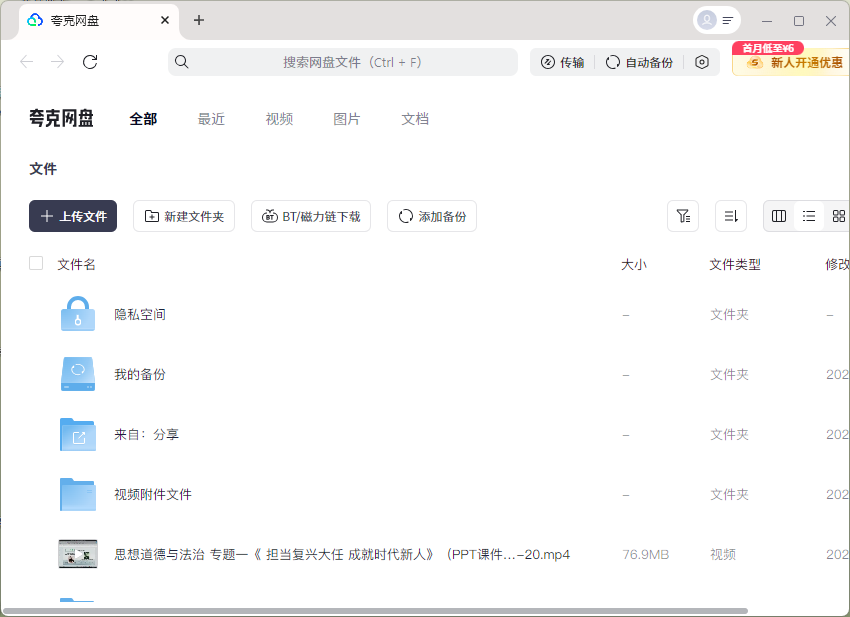850x617 pixels.
Task: Check the select-all files checkbox
Action: click(x=36, y=263)
